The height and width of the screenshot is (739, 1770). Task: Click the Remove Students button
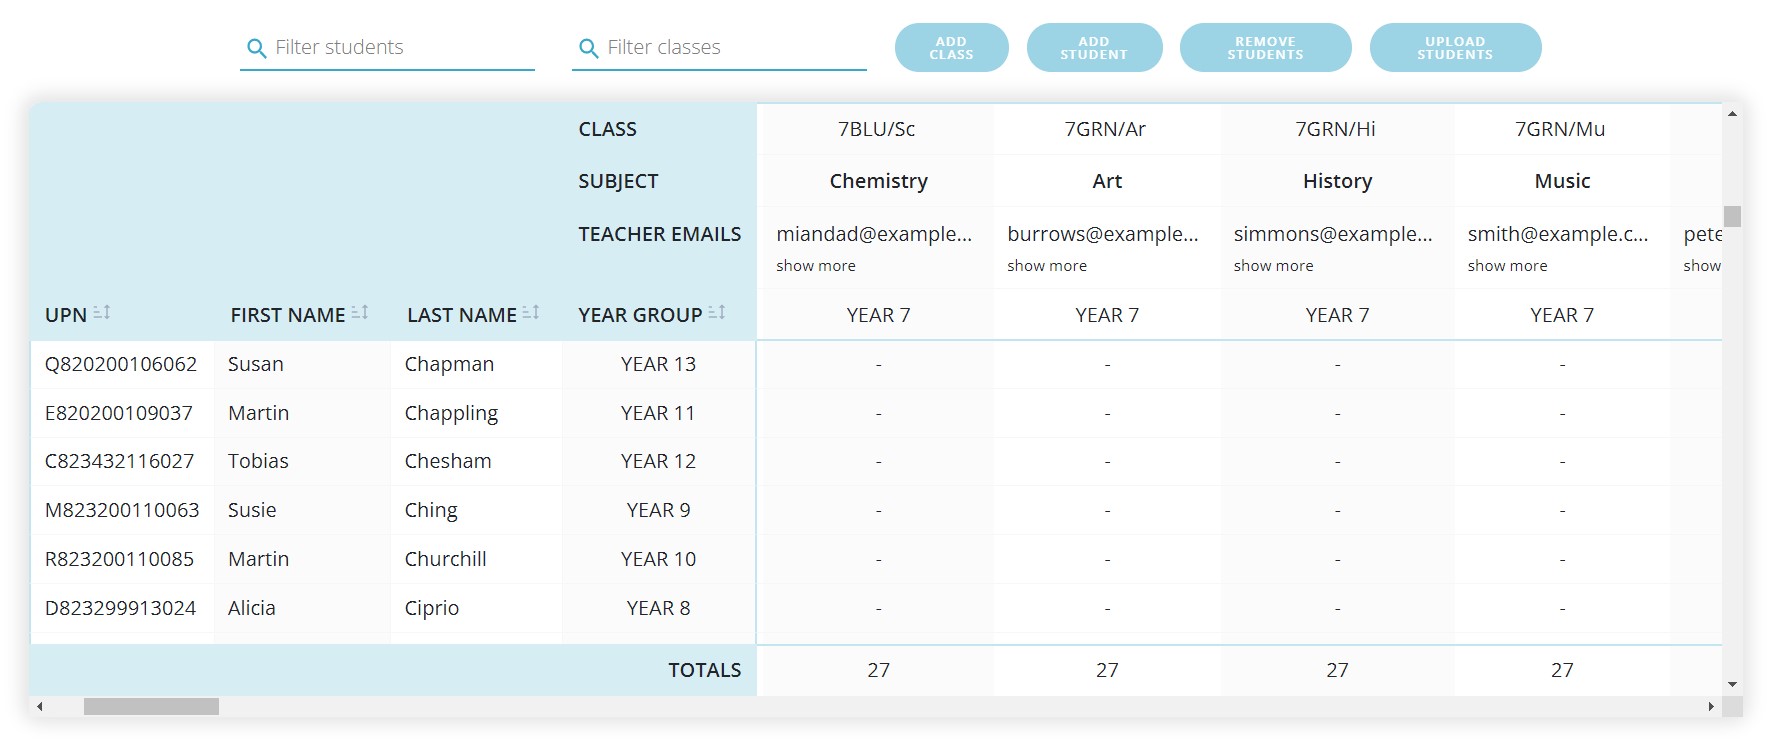pos(1265,48)
